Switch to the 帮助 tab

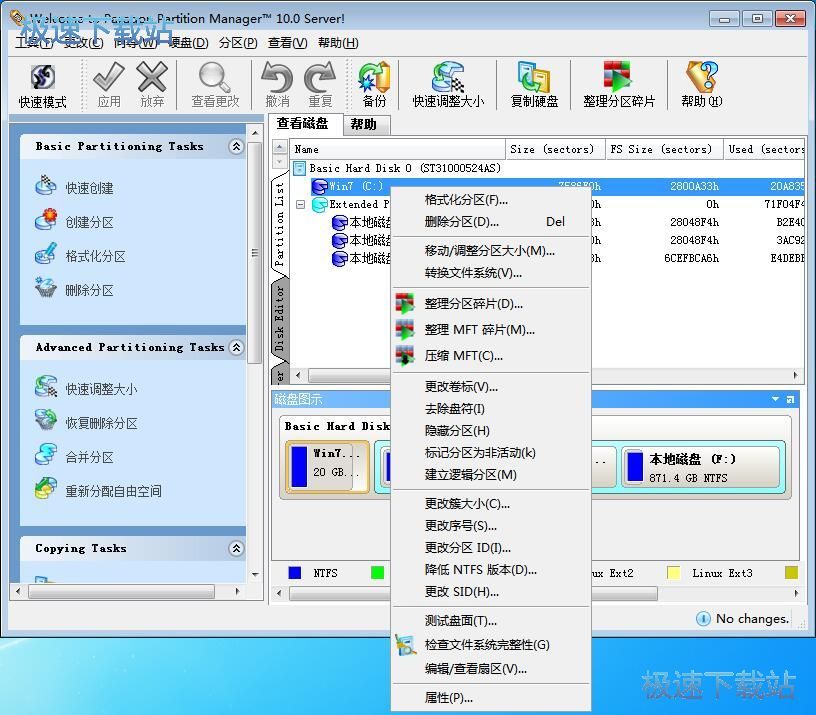pyautogui.click(x=365, y=124)
